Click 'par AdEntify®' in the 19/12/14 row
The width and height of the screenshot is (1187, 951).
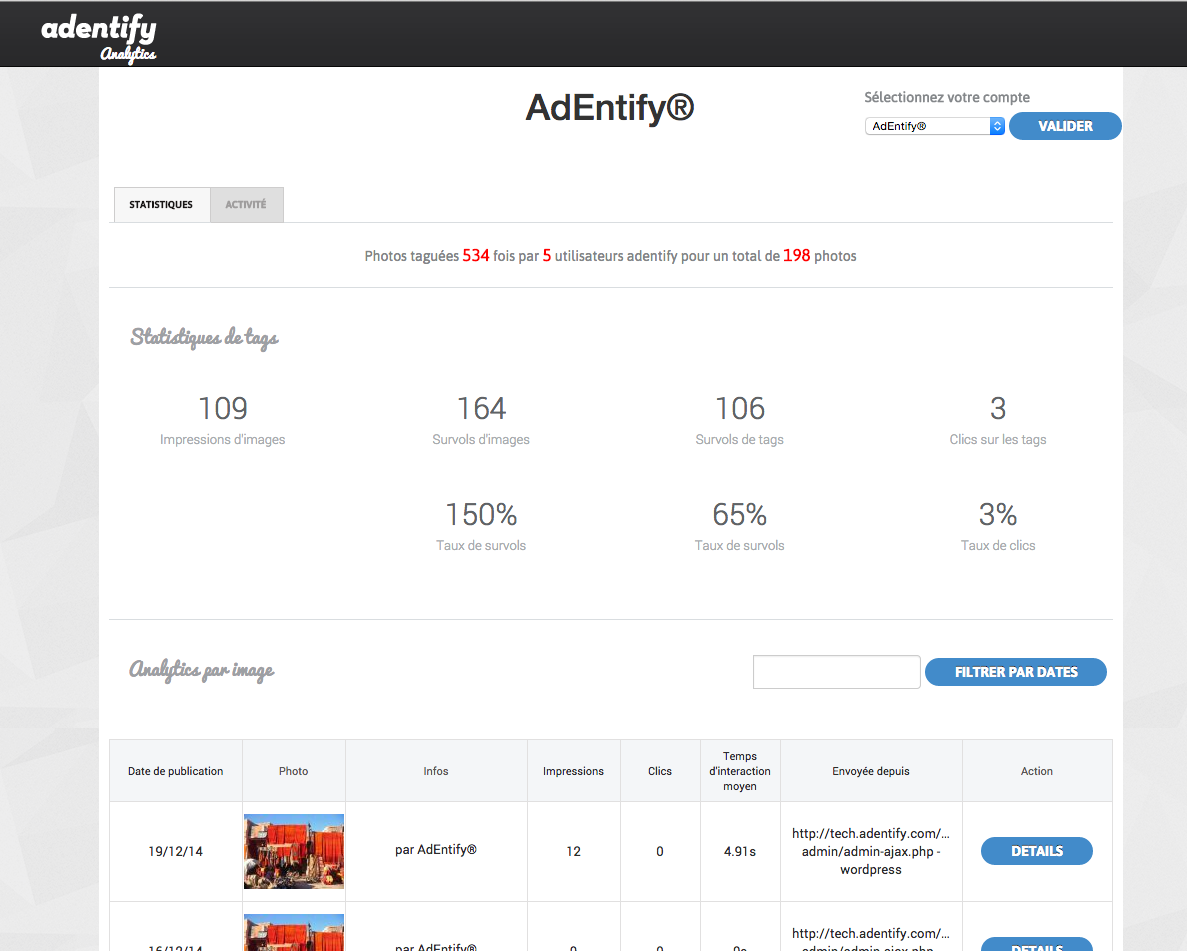coord(435,850)
